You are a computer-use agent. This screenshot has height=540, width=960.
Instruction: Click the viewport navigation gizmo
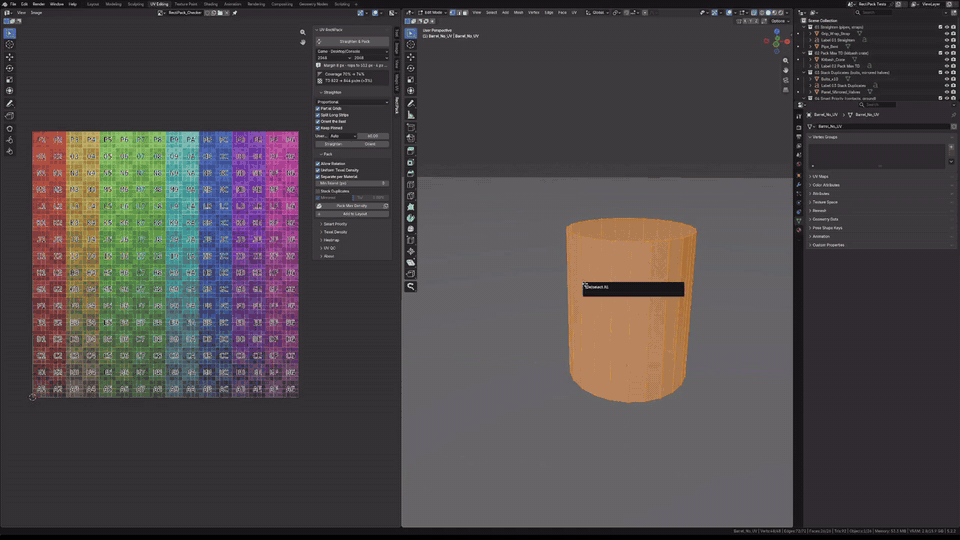click(776, 41)
